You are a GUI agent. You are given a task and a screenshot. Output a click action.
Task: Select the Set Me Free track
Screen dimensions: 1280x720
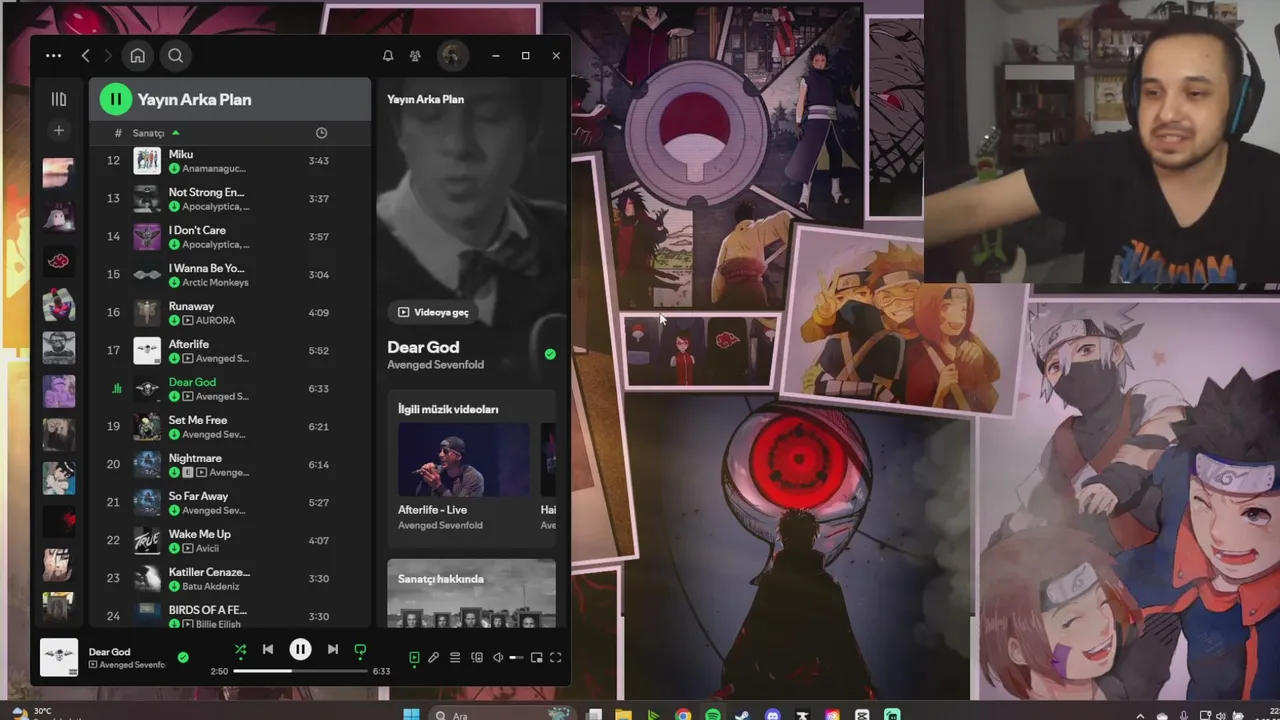(231, 426)
